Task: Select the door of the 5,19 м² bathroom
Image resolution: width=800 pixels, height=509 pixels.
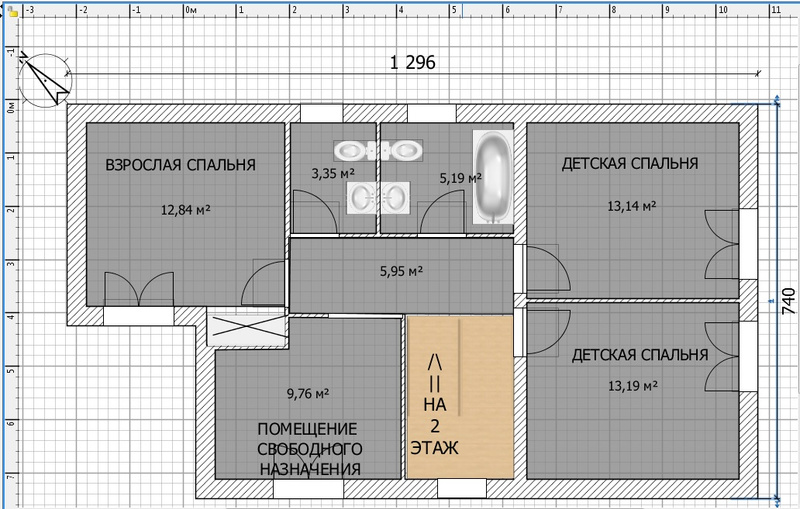Action: pyautogui.click(x=442, y=213)
